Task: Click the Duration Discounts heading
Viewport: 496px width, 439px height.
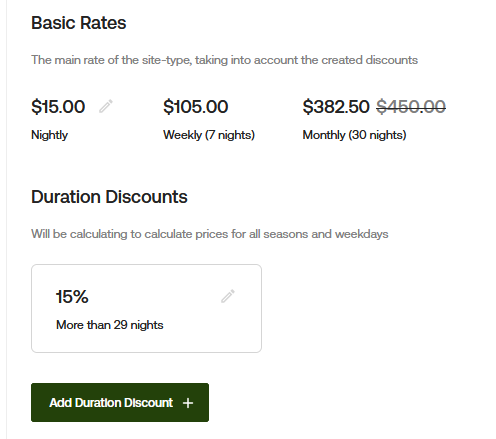Action: 109,197
